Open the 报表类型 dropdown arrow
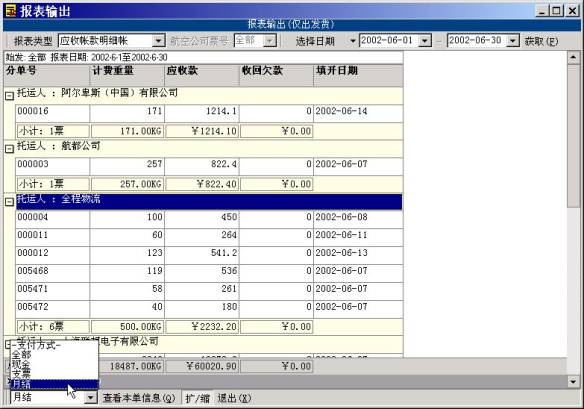The width and height of the screenshot is (584, 409). click(x=159, y=40)
